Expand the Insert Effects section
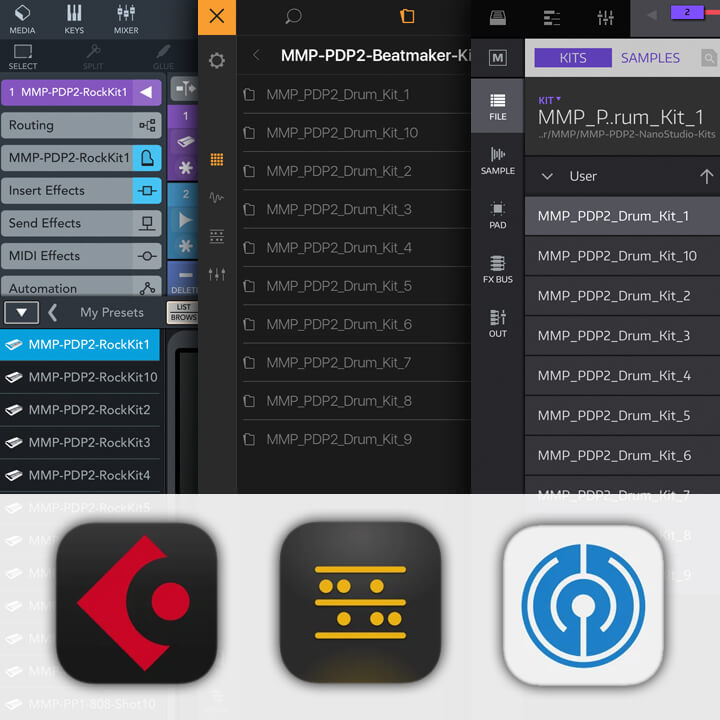This screenshot has height=720, width=720. point(81,191)
